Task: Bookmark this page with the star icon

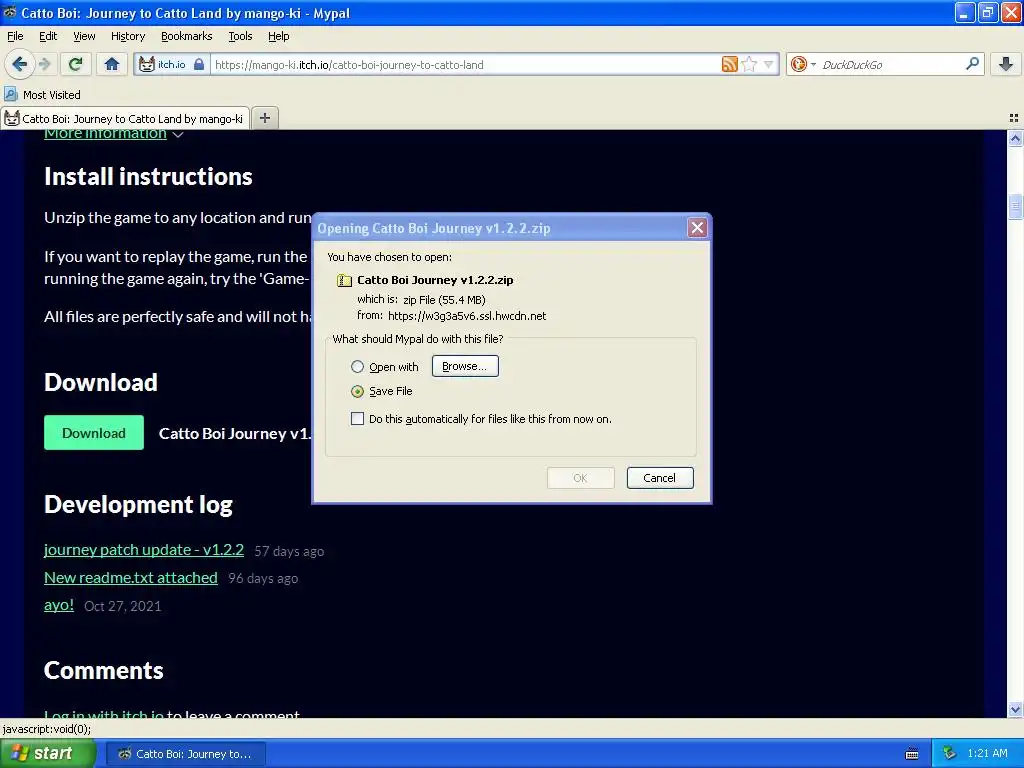Action: 749,64
